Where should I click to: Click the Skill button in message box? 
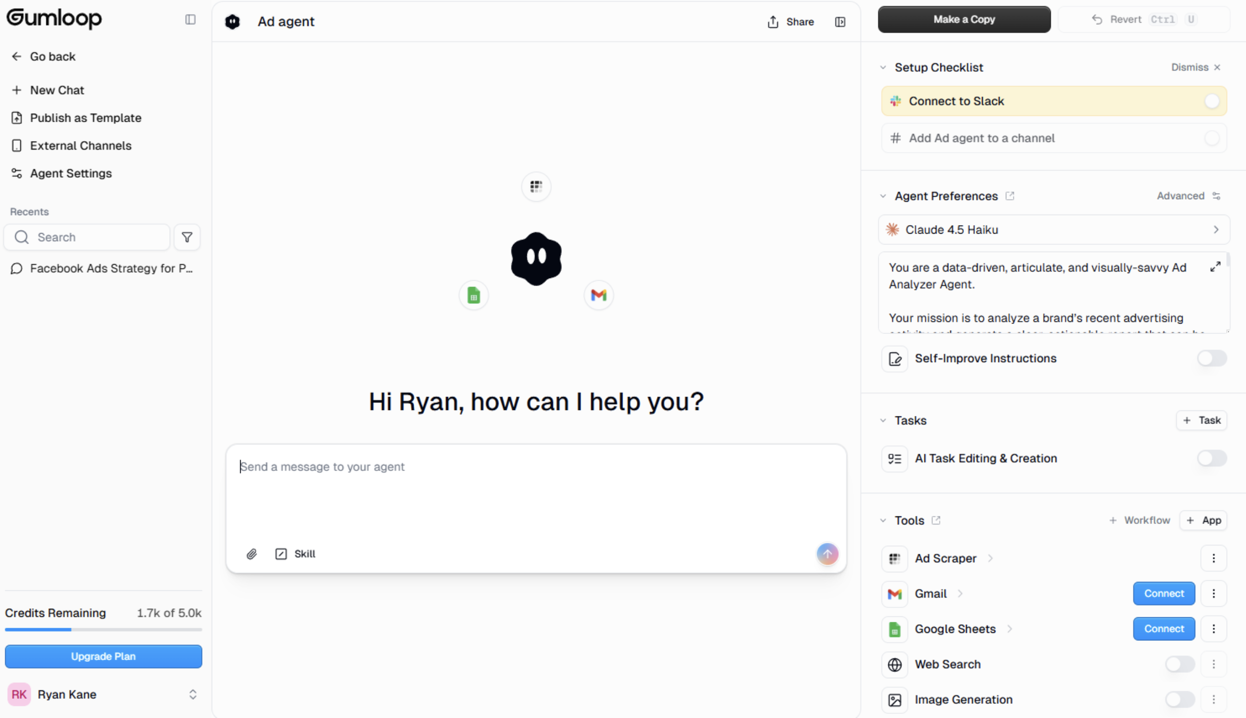[295, 554]
